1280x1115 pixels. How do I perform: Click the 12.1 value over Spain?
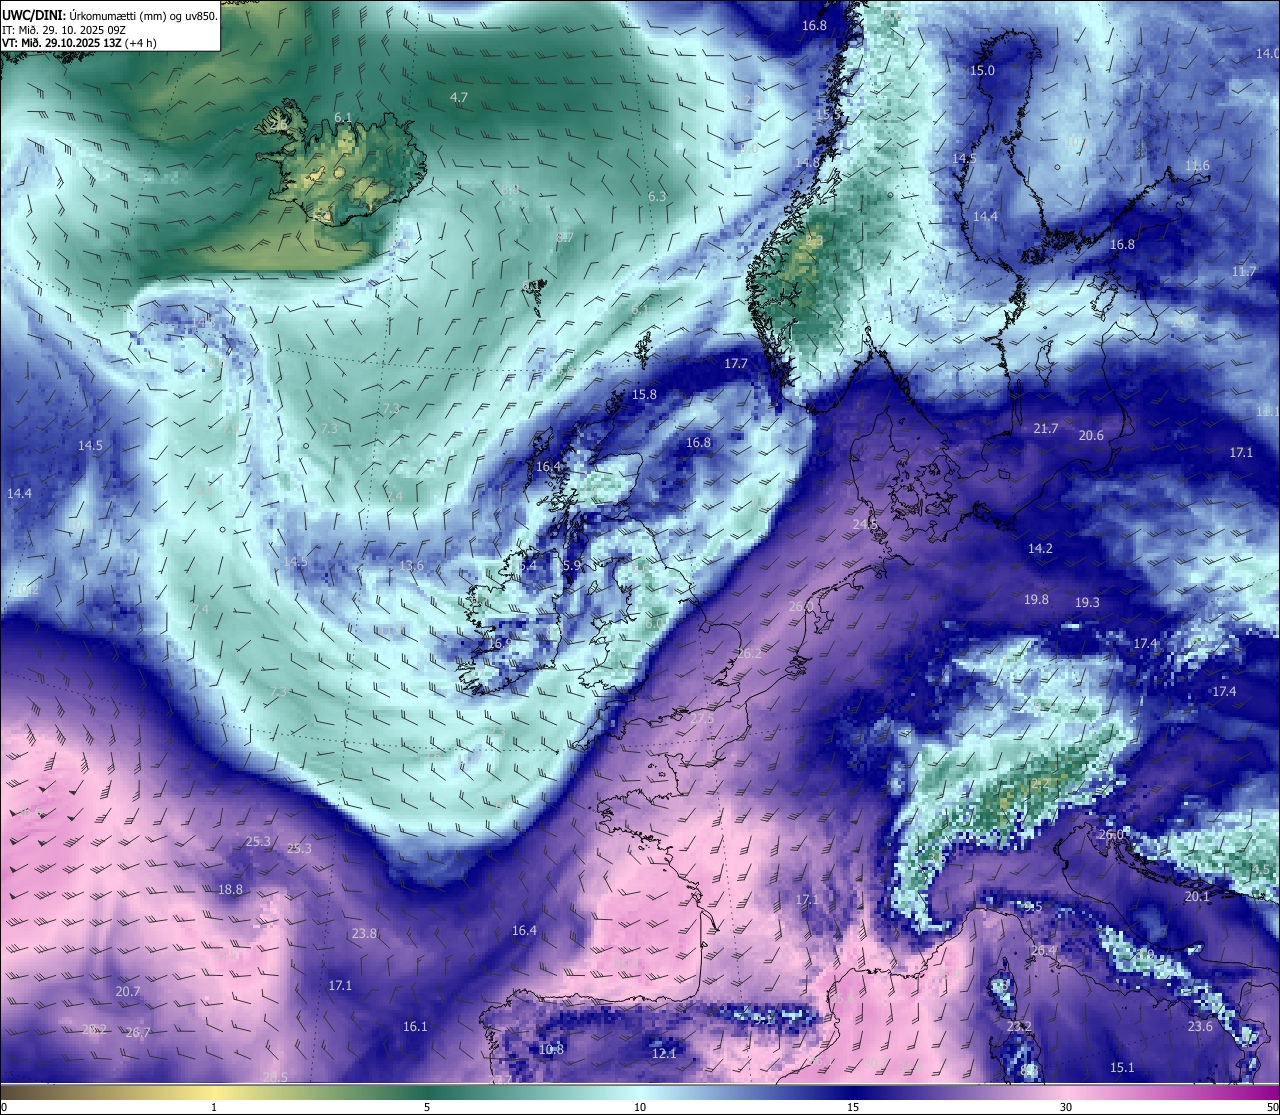click(x=664, y=1054)
